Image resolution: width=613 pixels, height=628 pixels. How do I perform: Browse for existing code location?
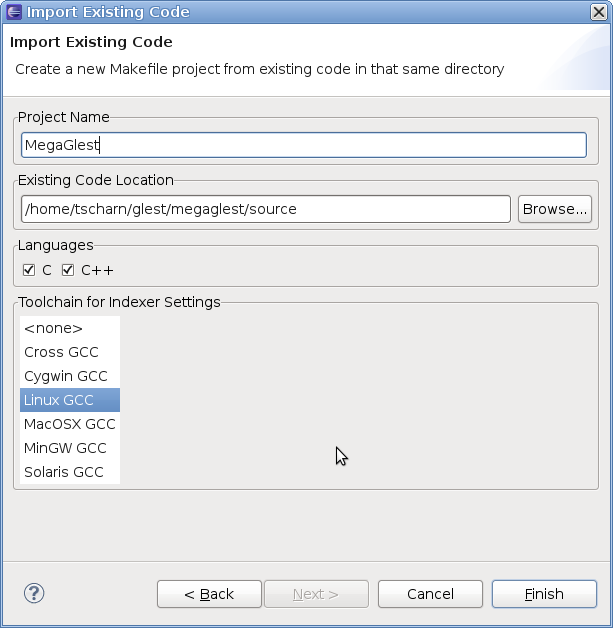tap(555, 209)
